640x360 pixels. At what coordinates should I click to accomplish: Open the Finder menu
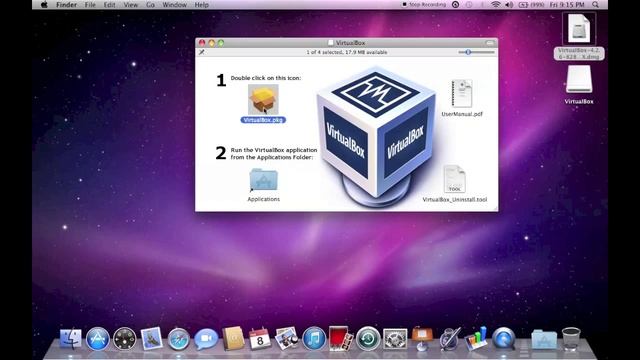67,5
